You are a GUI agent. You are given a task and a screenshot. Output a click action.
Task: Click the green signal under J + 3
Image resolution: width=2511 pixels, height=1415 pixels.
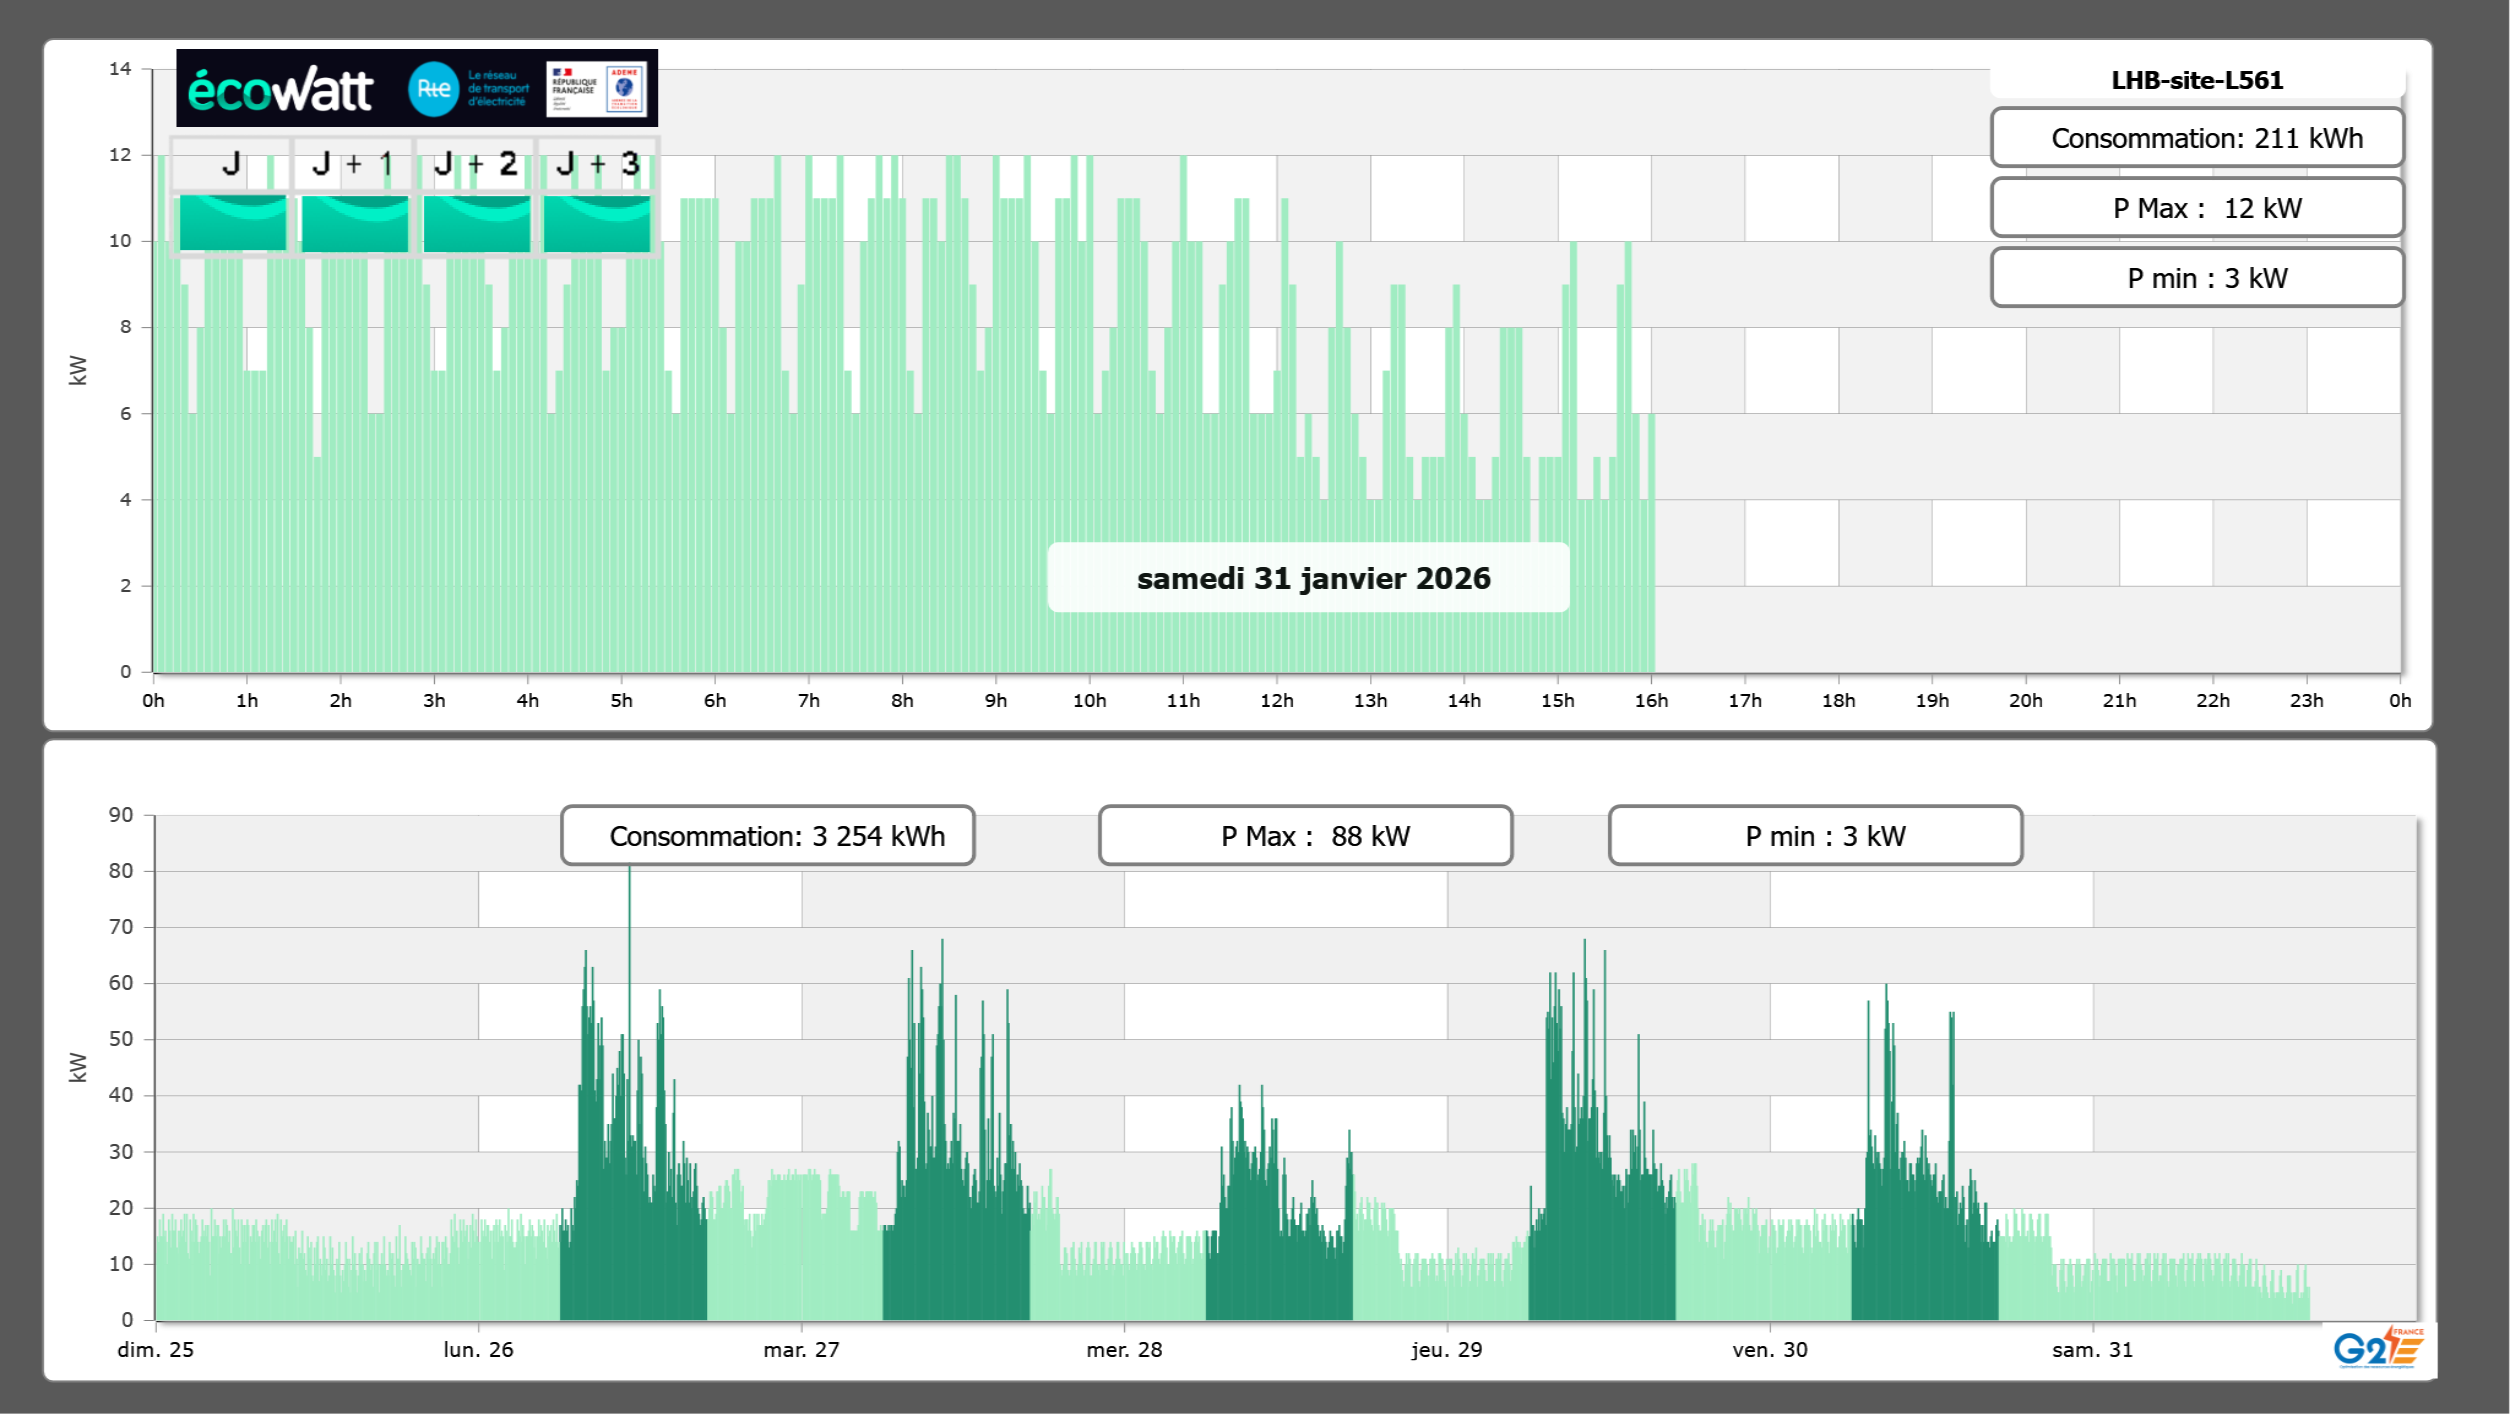pyautogui.click(x=597, y=222)
